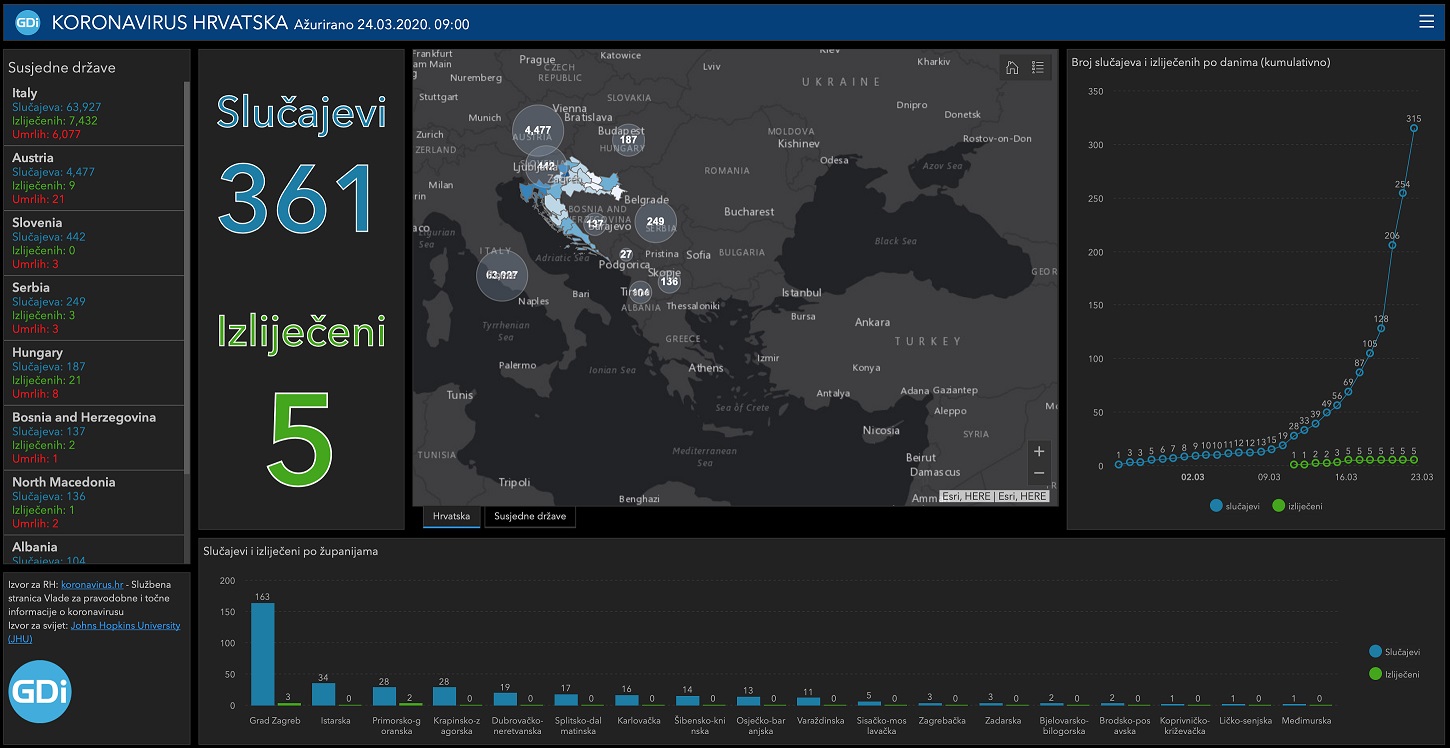Click the large GDi logo bottom-left
This screenshot has width=1450, height=748.
40,692
